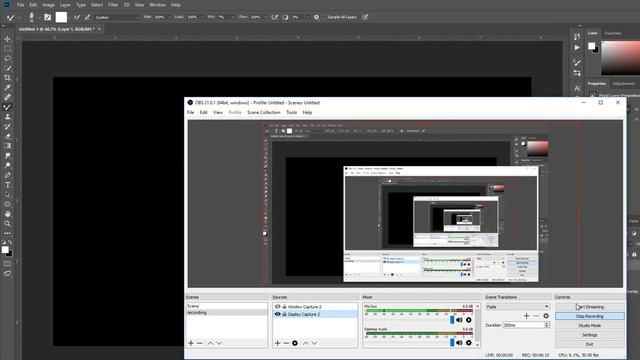Remove selected scene with minus icon

[200, 343]
